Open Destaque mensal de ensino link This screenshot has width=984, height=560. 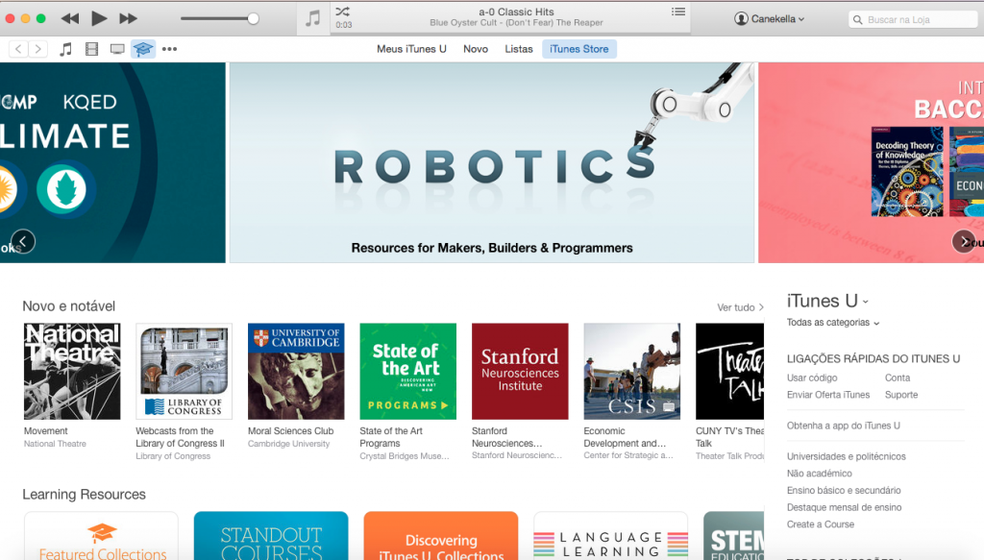[x=844, y=507]
